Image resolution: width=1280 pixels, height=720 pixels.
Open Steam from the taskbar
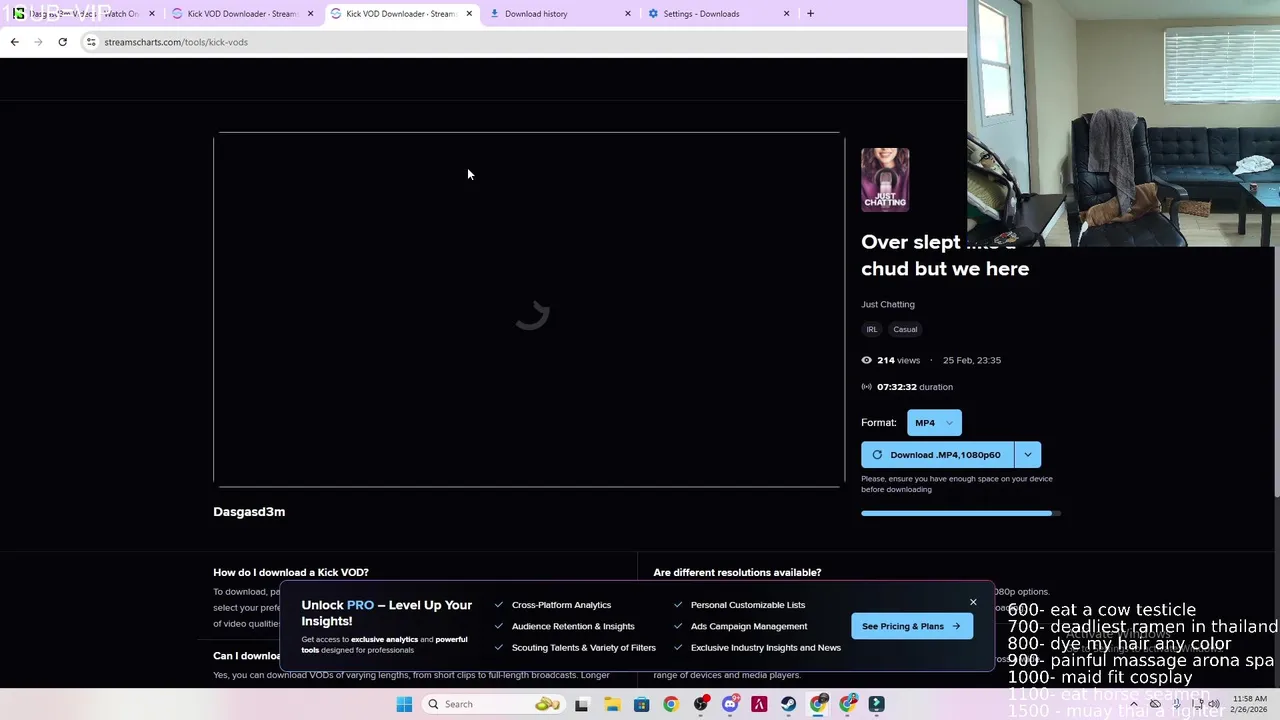pos(789,704)
